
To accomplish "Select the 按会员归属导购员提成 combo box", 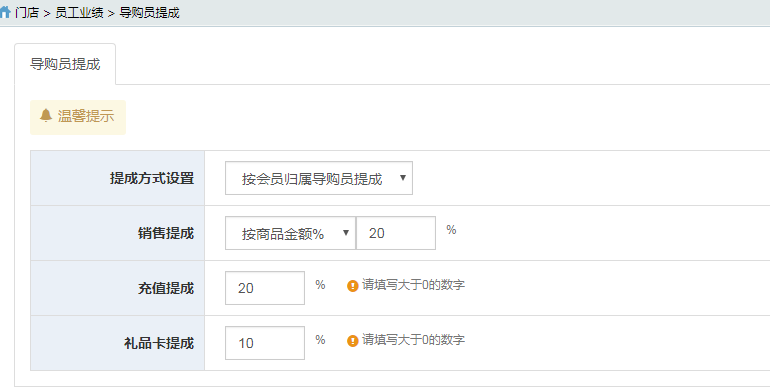I will point(319,178).
